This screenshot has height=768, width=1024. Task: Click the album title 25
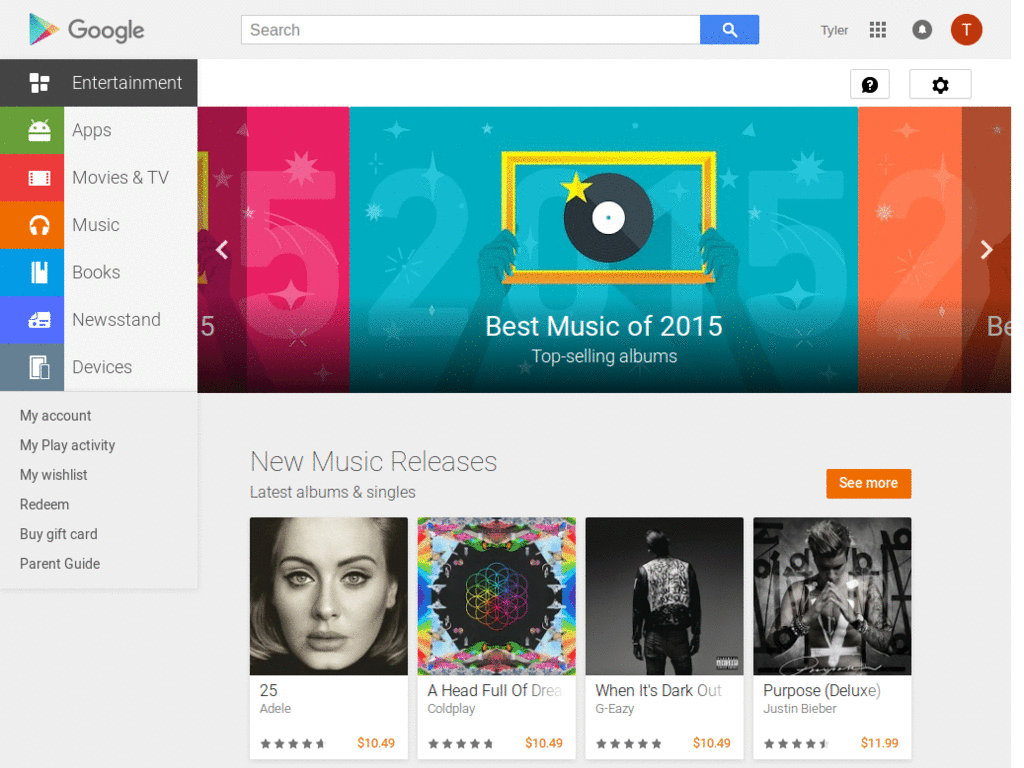[x=268, y=690]
